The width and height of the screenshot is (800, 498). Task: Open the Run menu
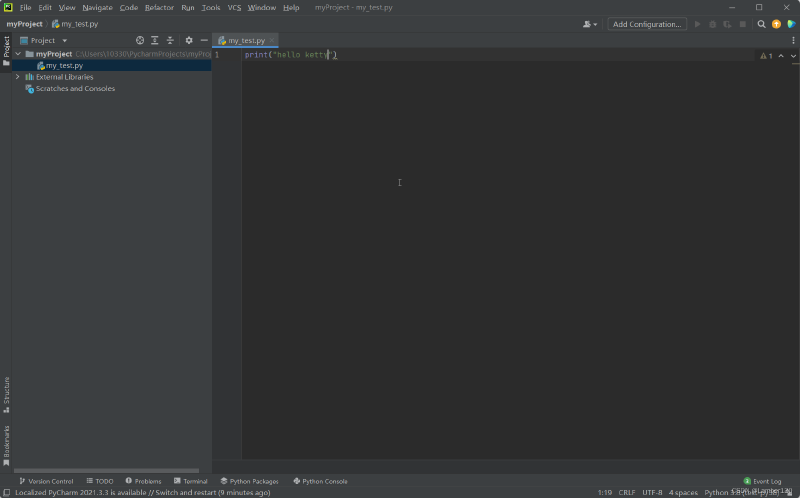[188, 8]
